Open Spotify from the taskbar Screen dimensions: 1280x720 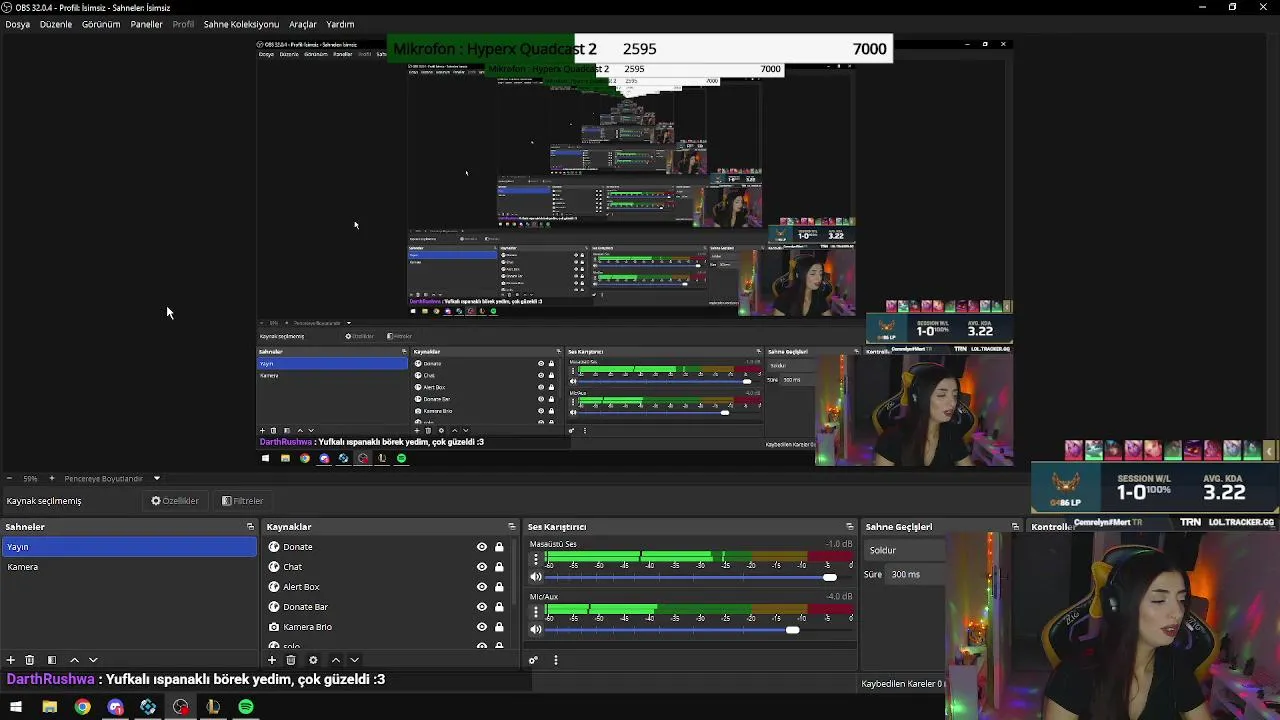point(246,707)
